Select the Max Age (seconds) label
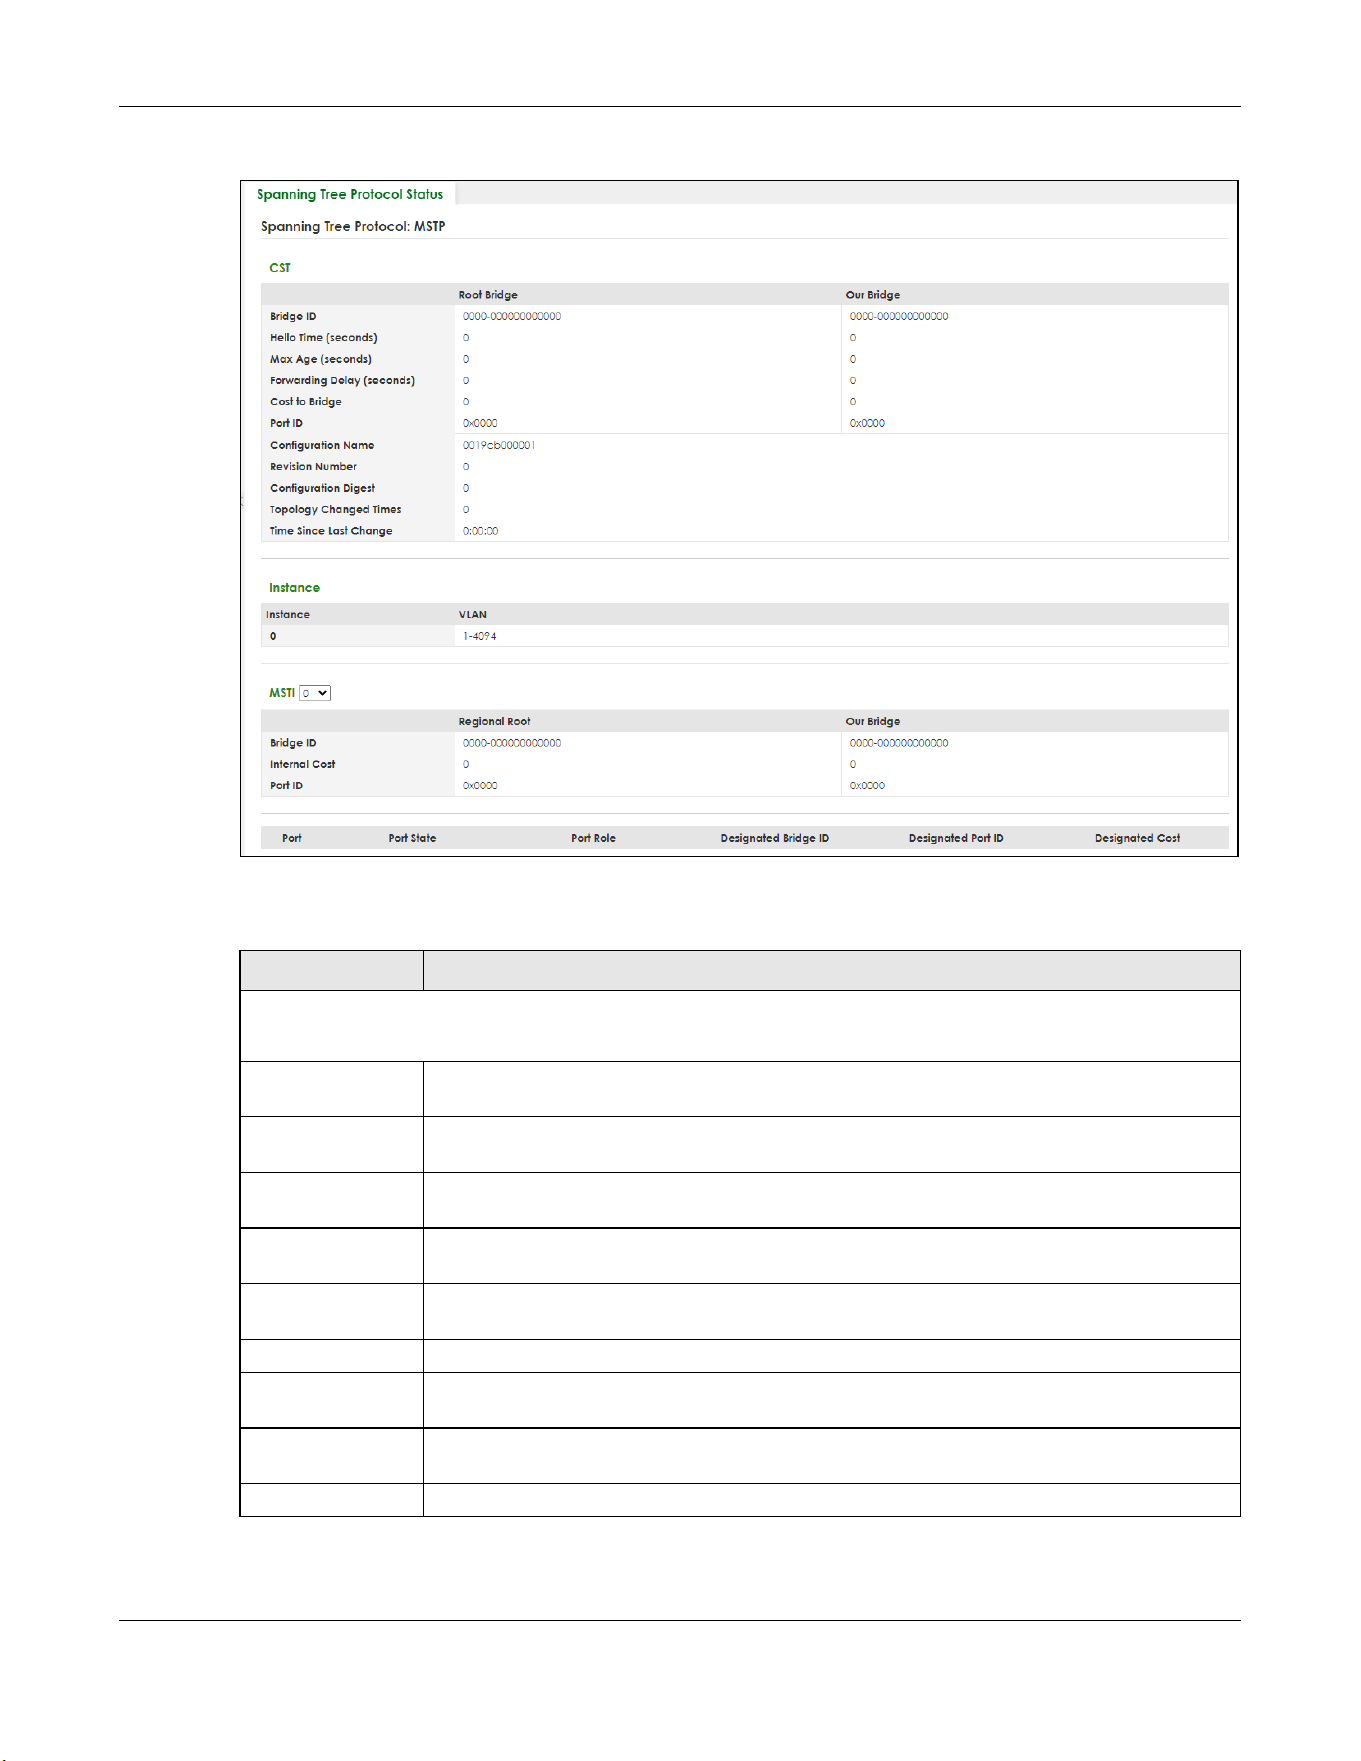 (321, 360)
